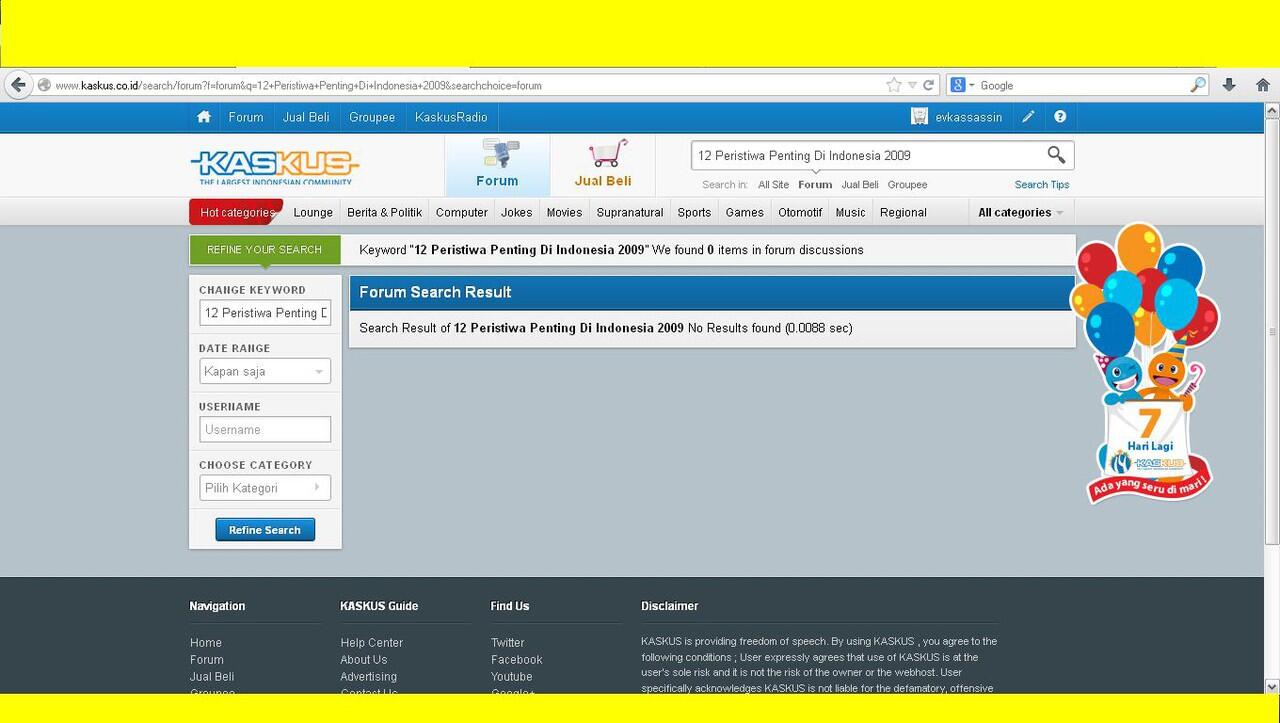Search in Forum option
1280x723 pixels.
click(x=815, y=184)
